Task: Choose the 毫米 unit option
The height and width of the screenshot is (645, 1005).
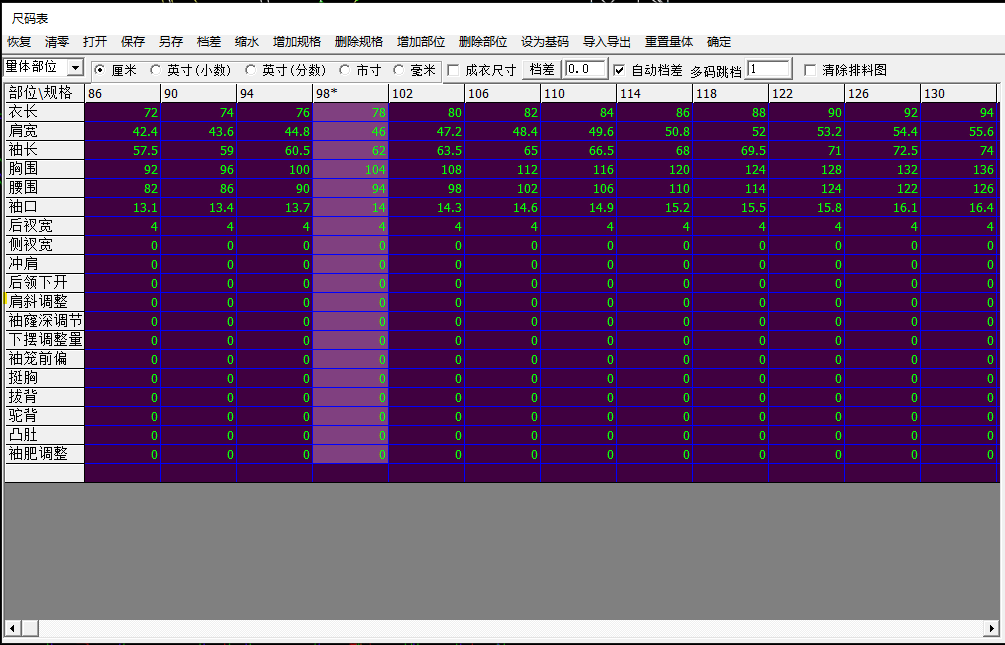Action: pyautogui.click(x=399, y=70)
